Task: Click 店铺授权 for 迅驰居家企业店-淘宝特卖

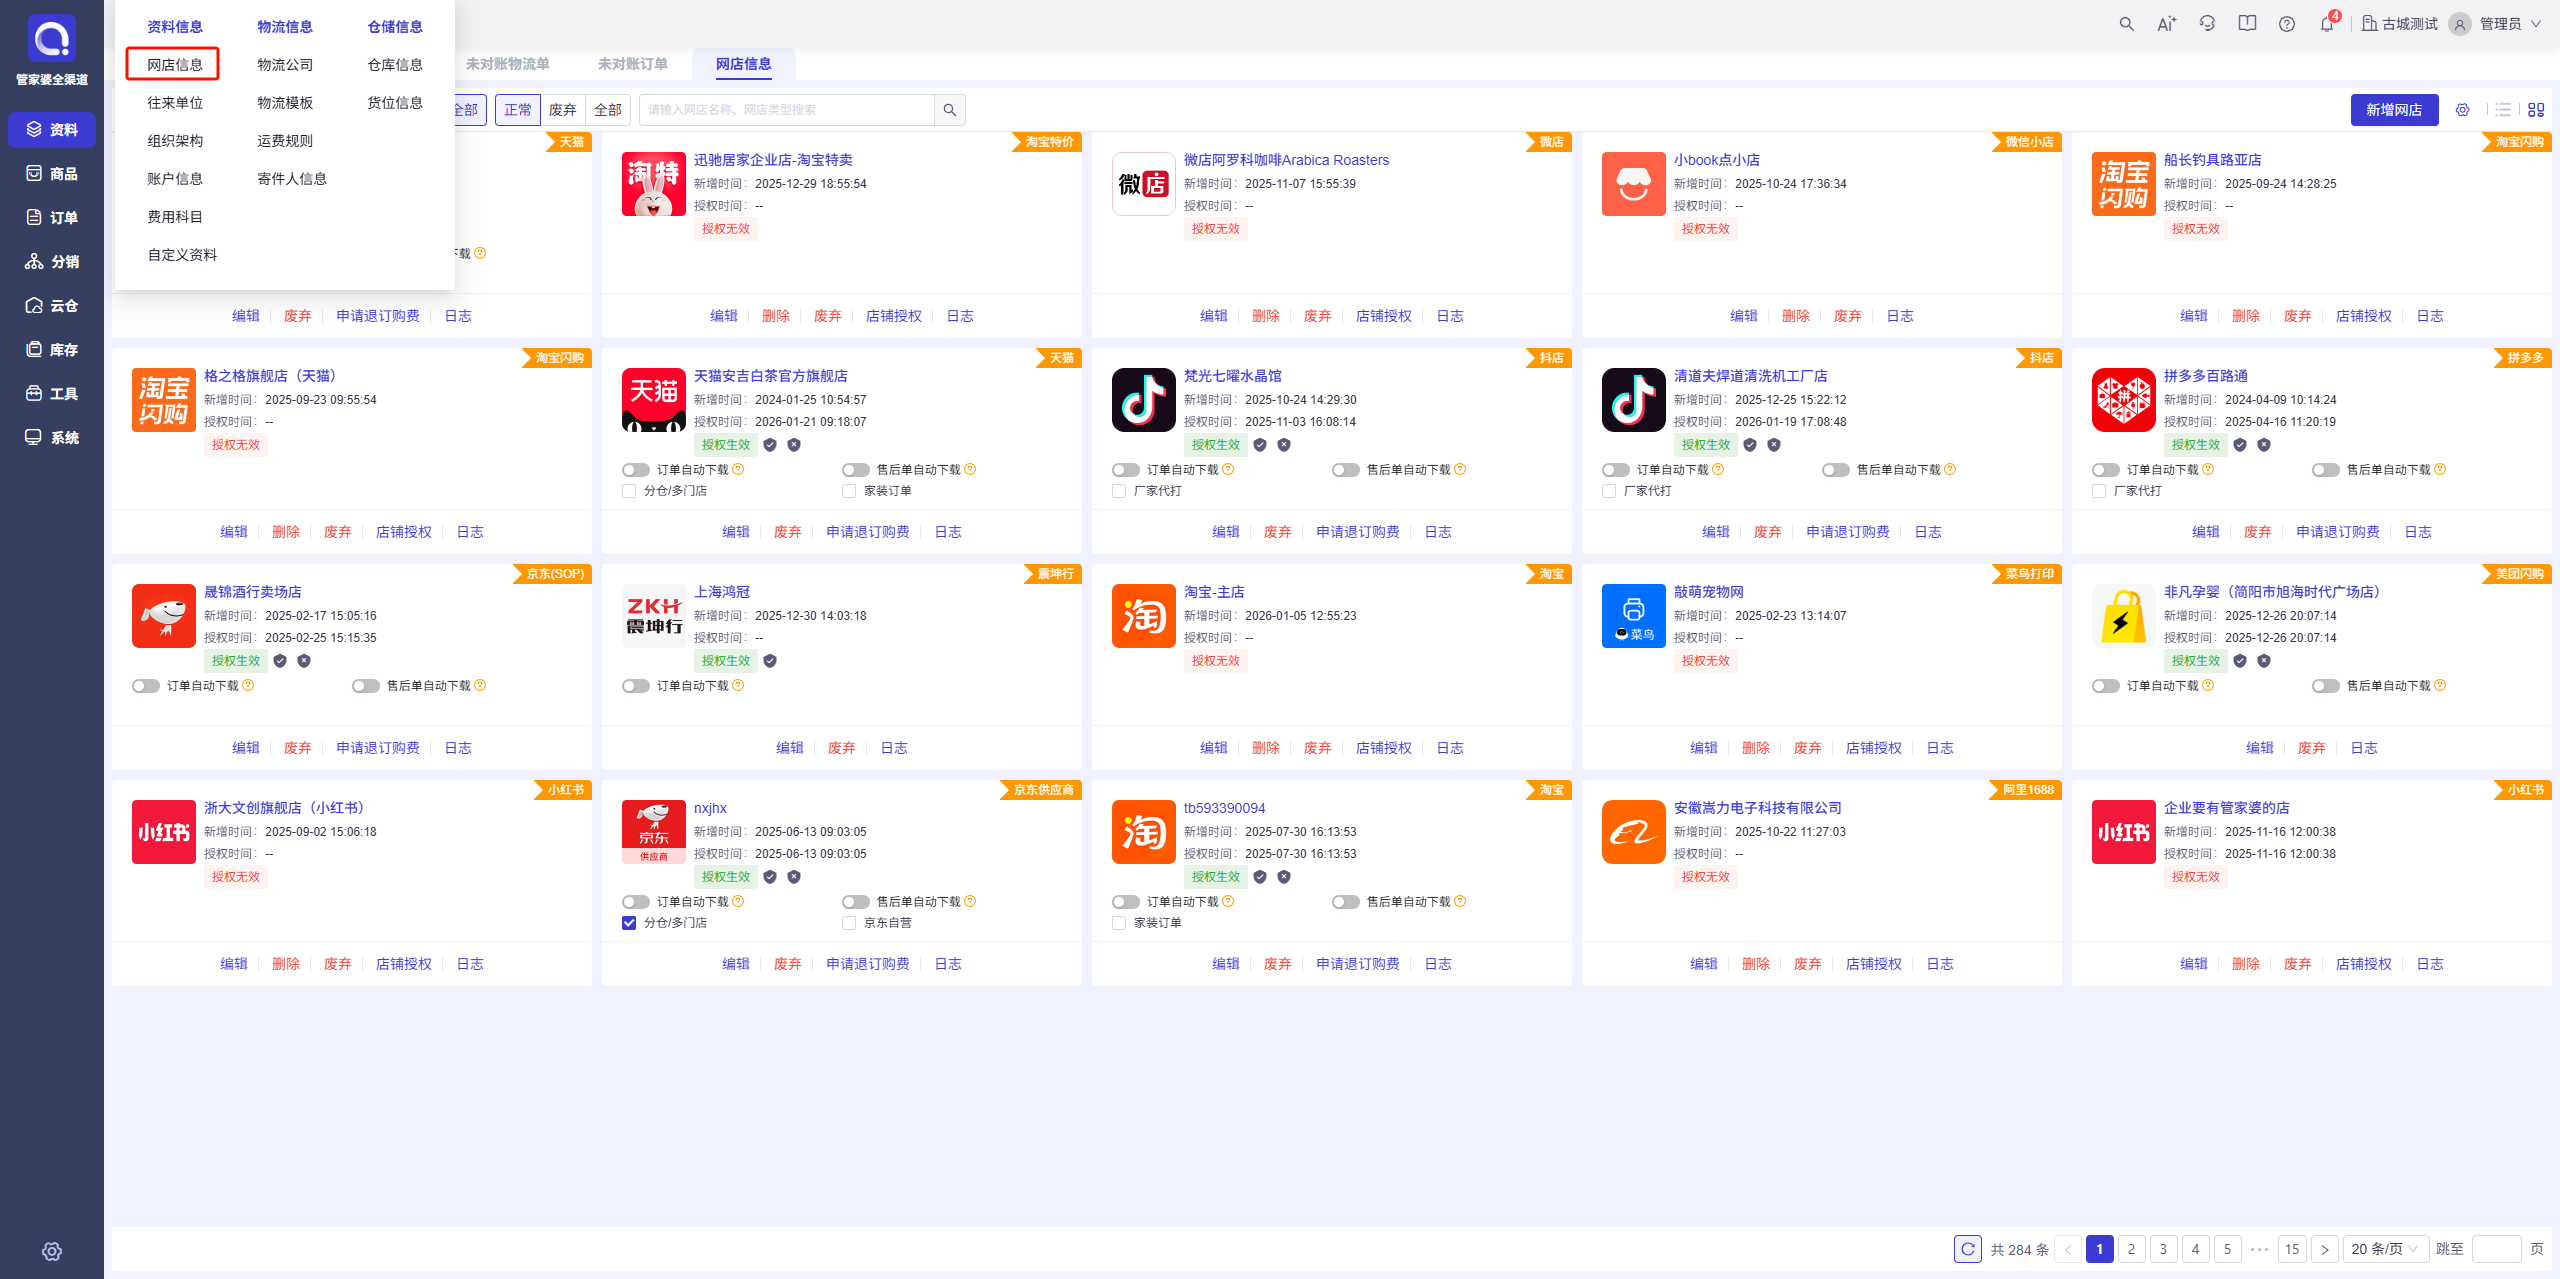Action: (x=894, y=316)
